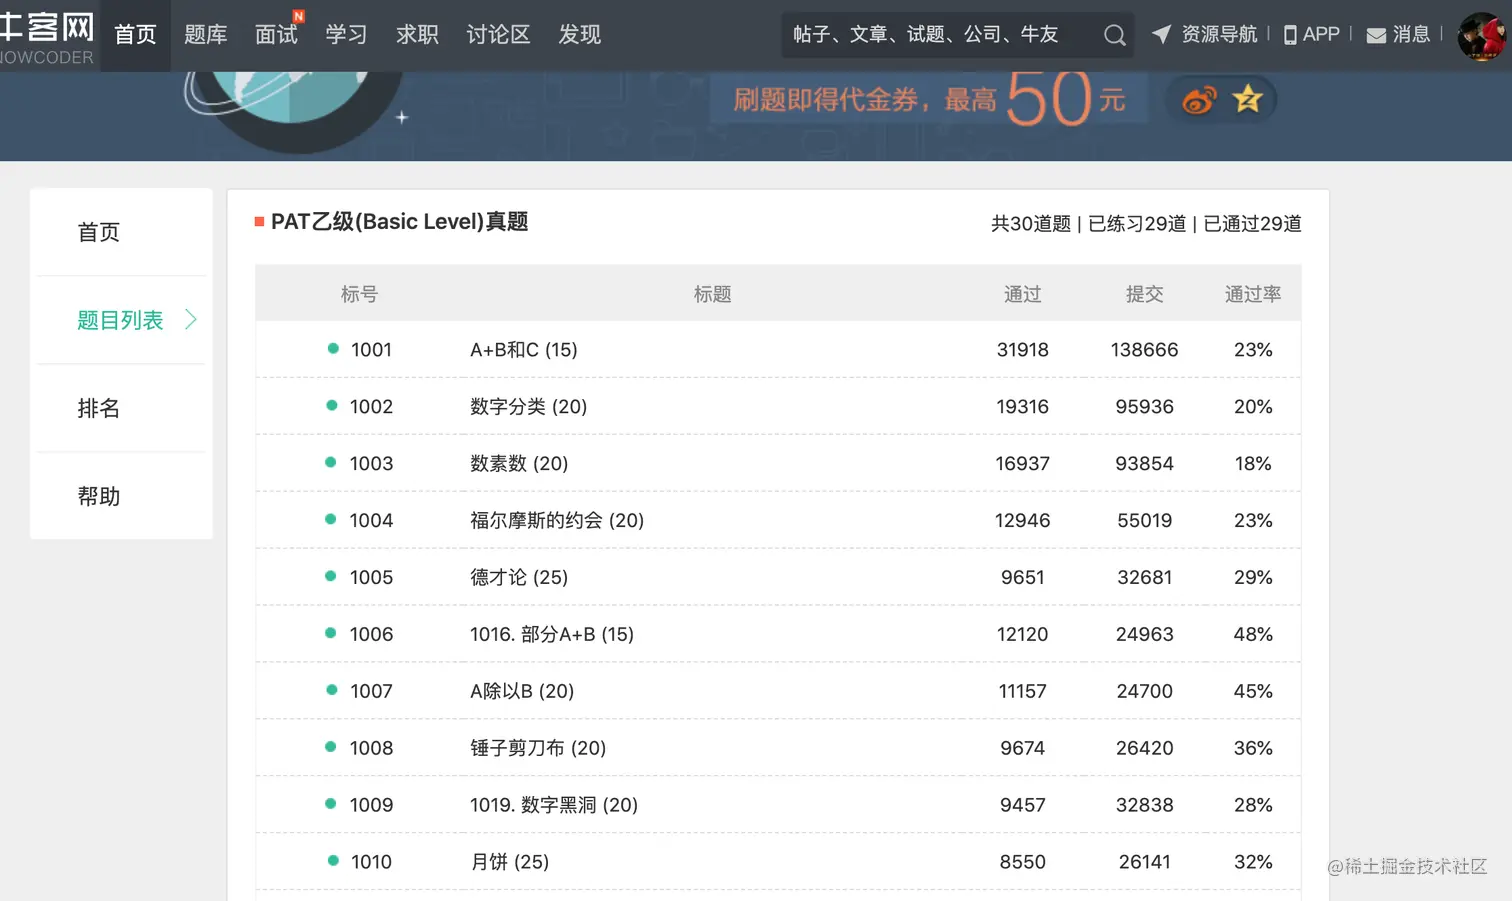Click the 标题 column header
The height and width of the screenshot is (901, 1512).
coord(713,294)
